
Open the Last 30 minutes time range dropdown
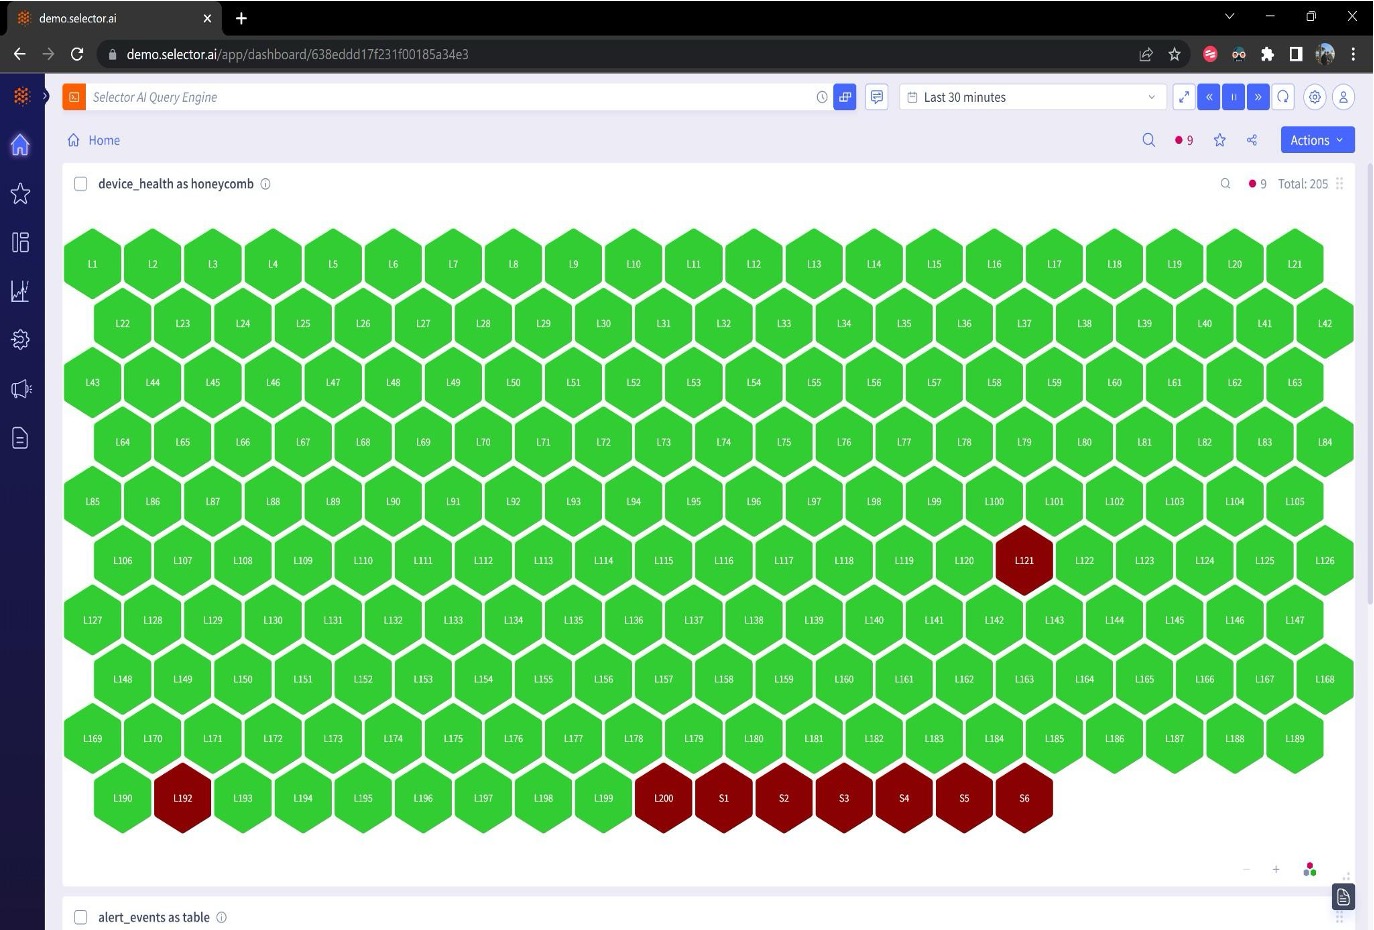tap(1030, 97)
